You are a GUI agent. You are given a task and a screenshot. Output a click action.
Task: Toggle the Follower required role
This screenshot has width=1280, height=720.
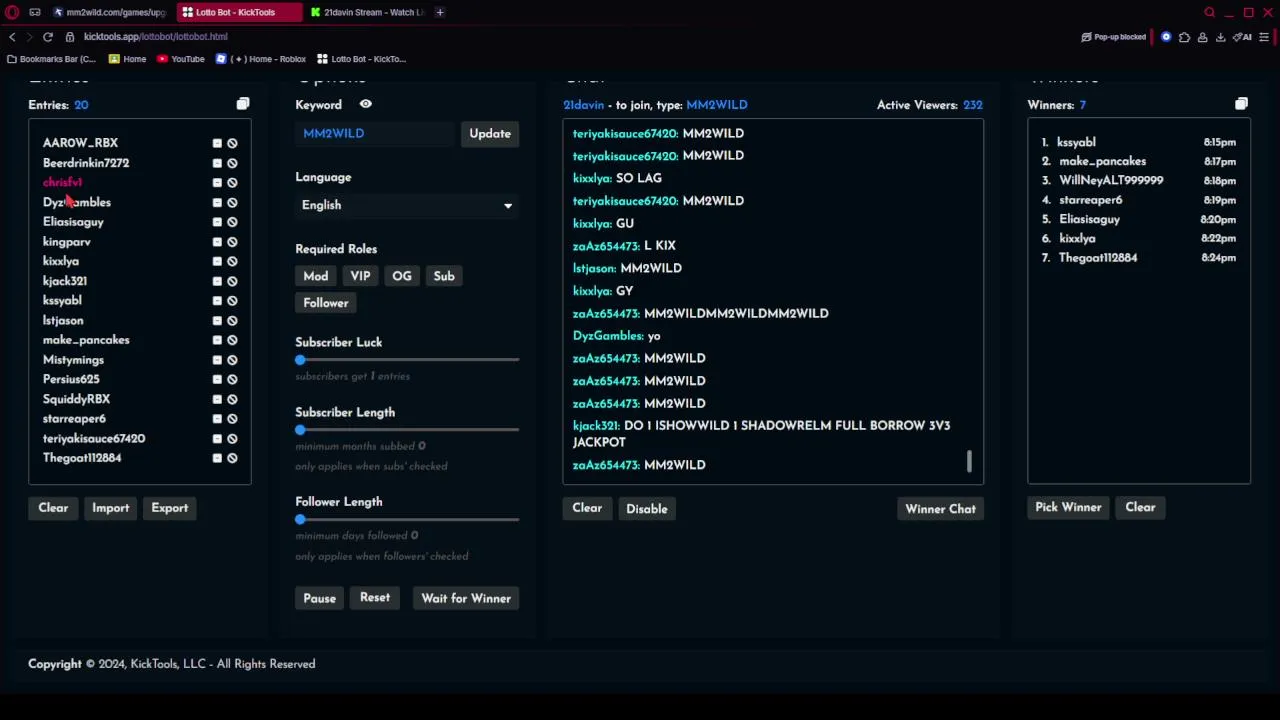pyautogui.click(x=326, y=303)
